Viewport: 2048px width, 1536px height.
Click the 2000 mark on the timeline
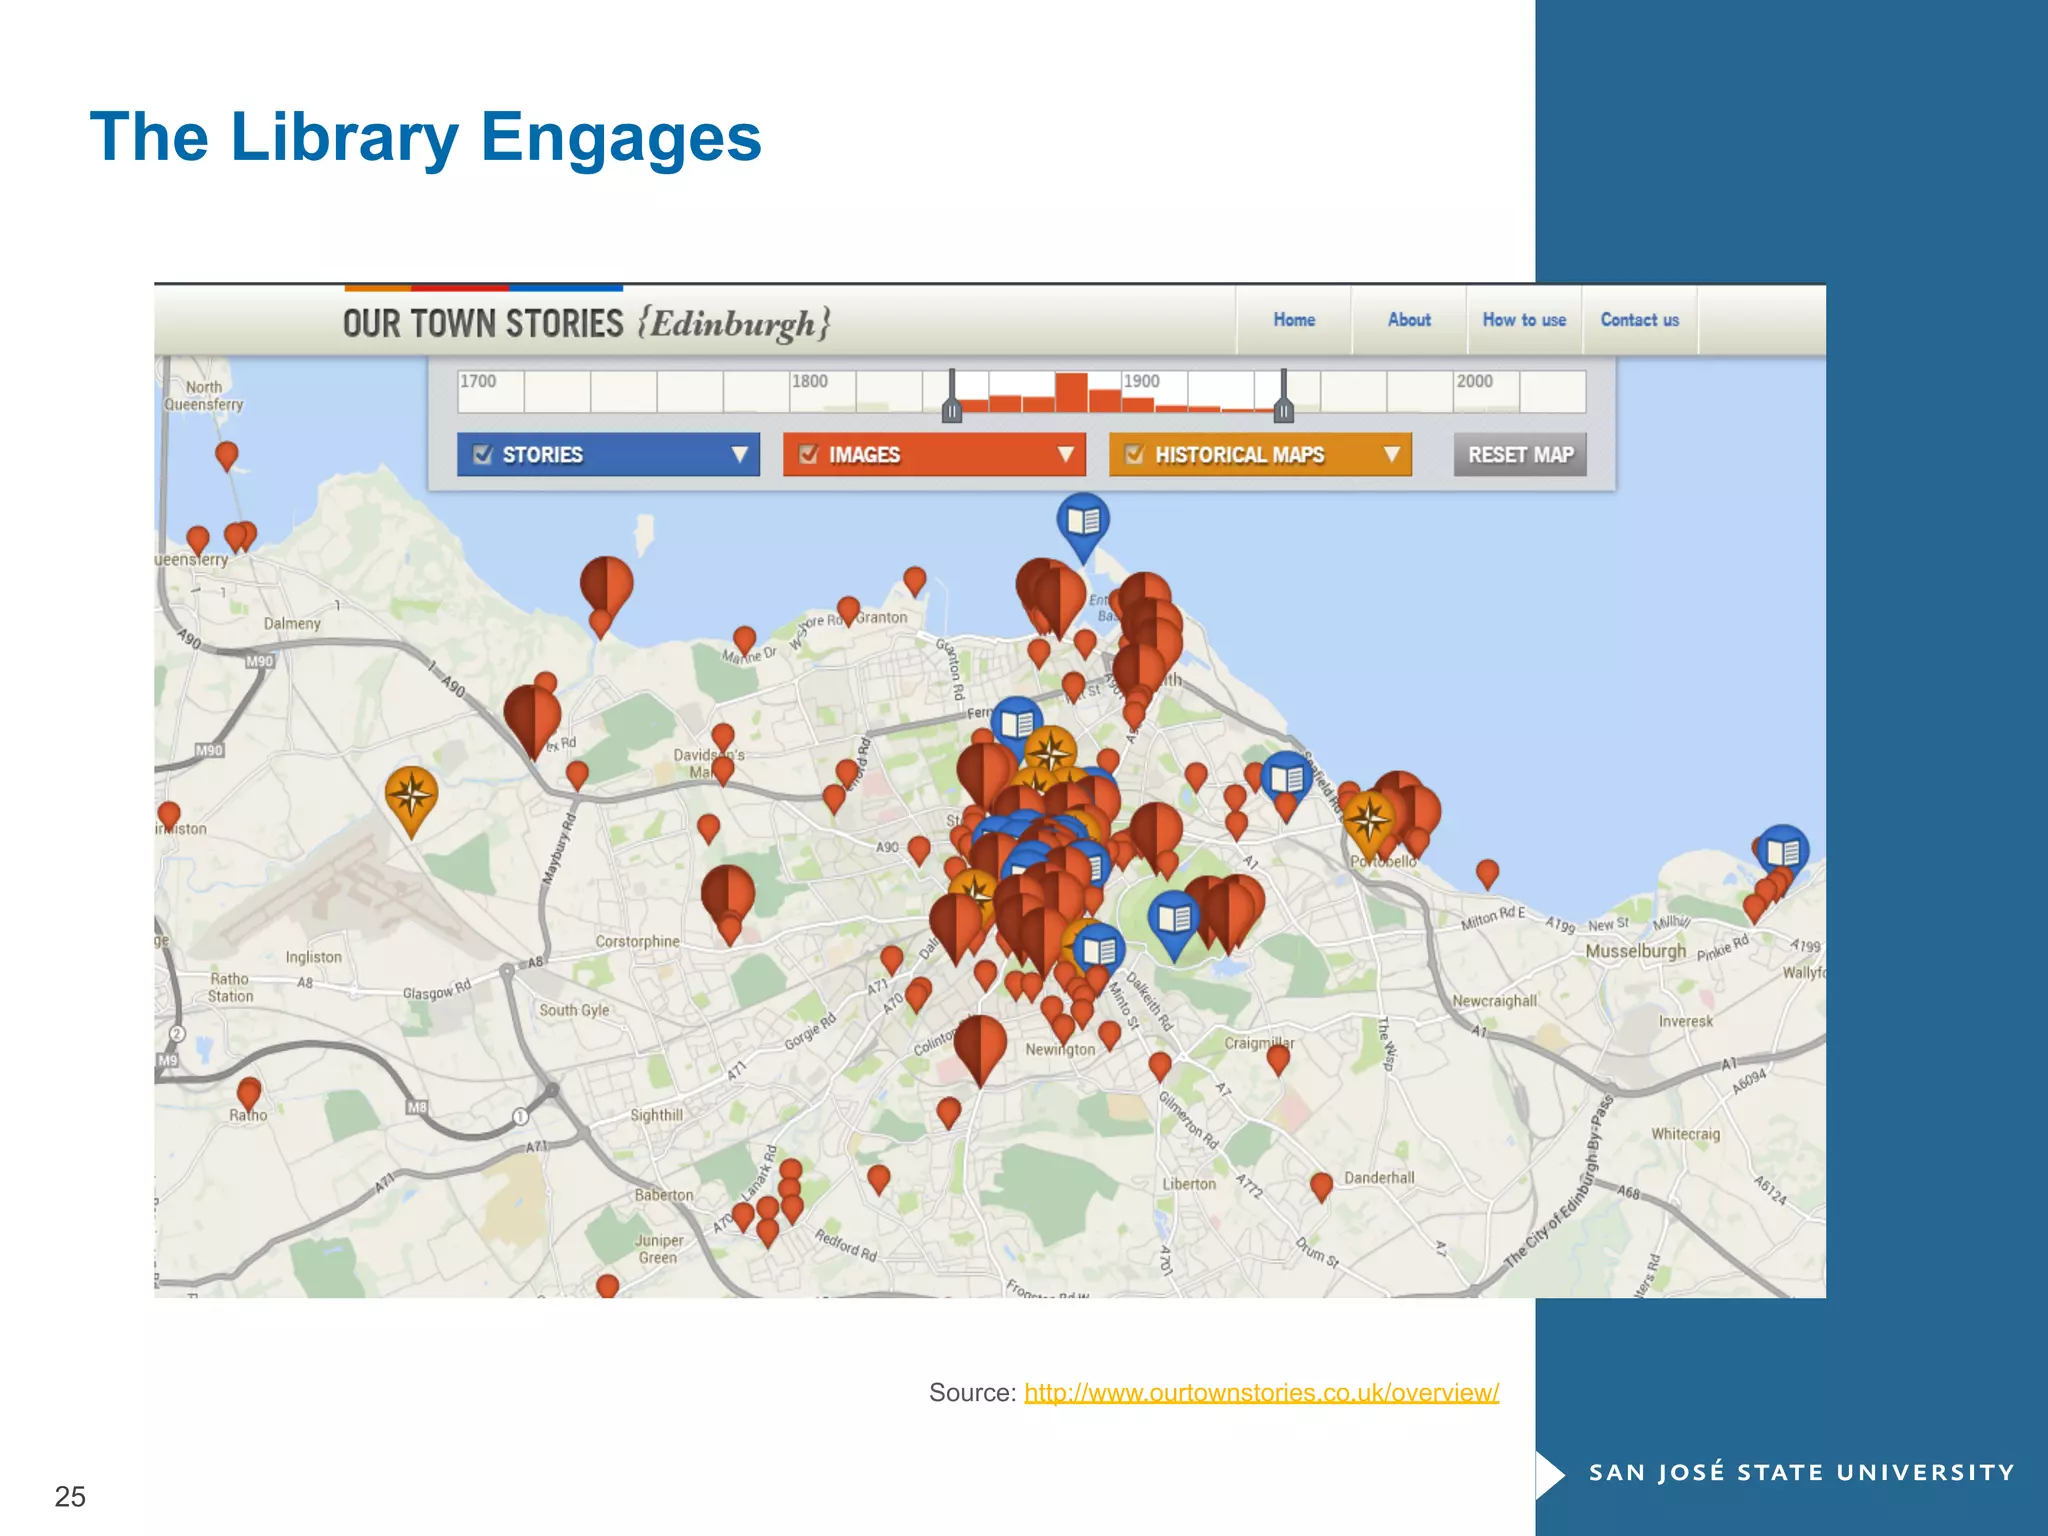(1474, 381)
